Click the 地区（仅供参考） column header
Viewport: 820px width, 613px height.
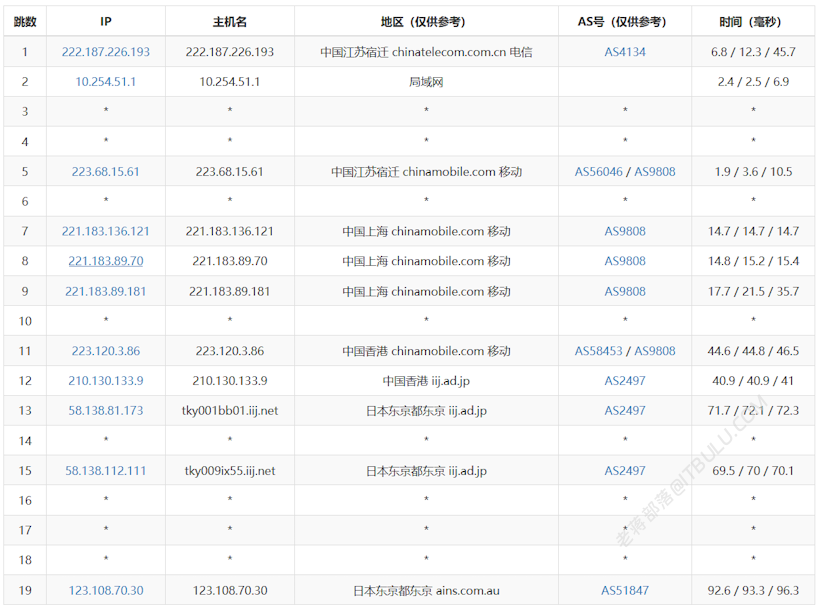pyautogui.click(x=426, y=21)
